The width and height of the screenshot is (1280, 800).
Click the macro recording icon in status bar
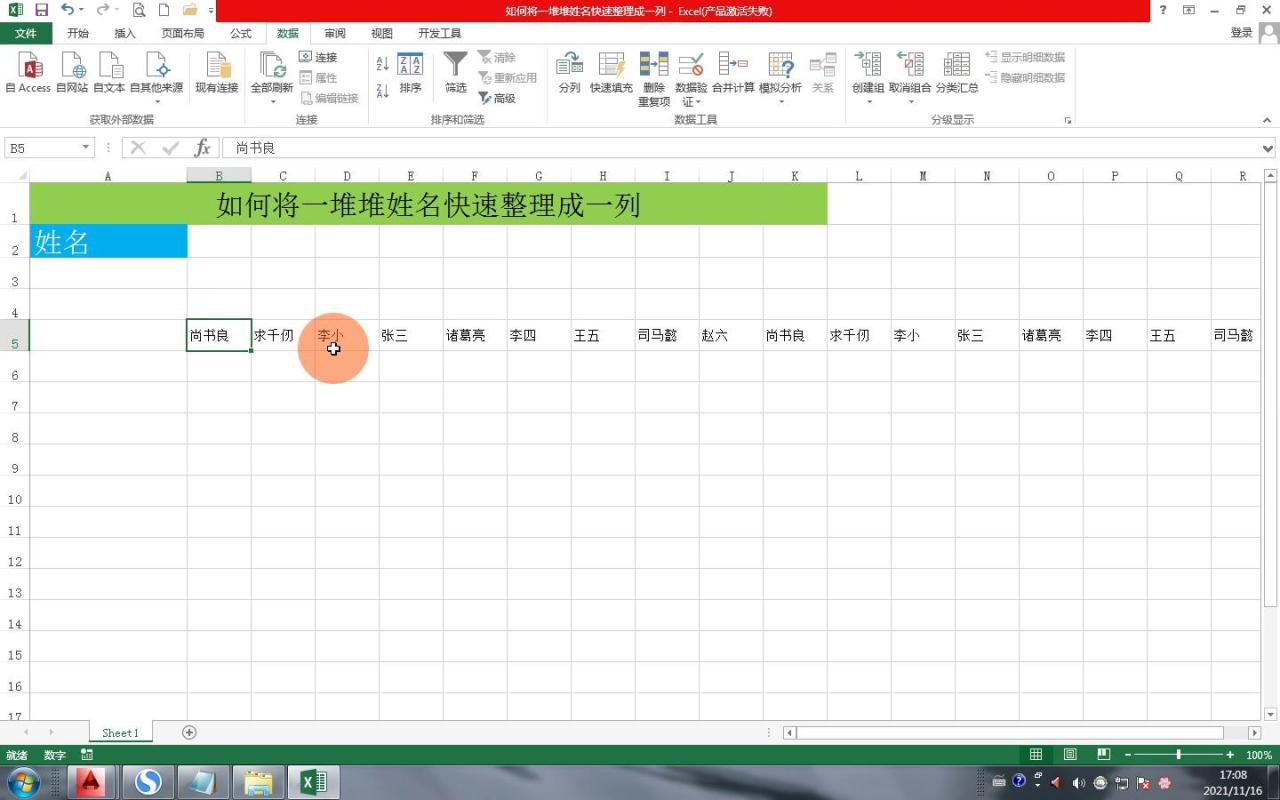point(87,755)
